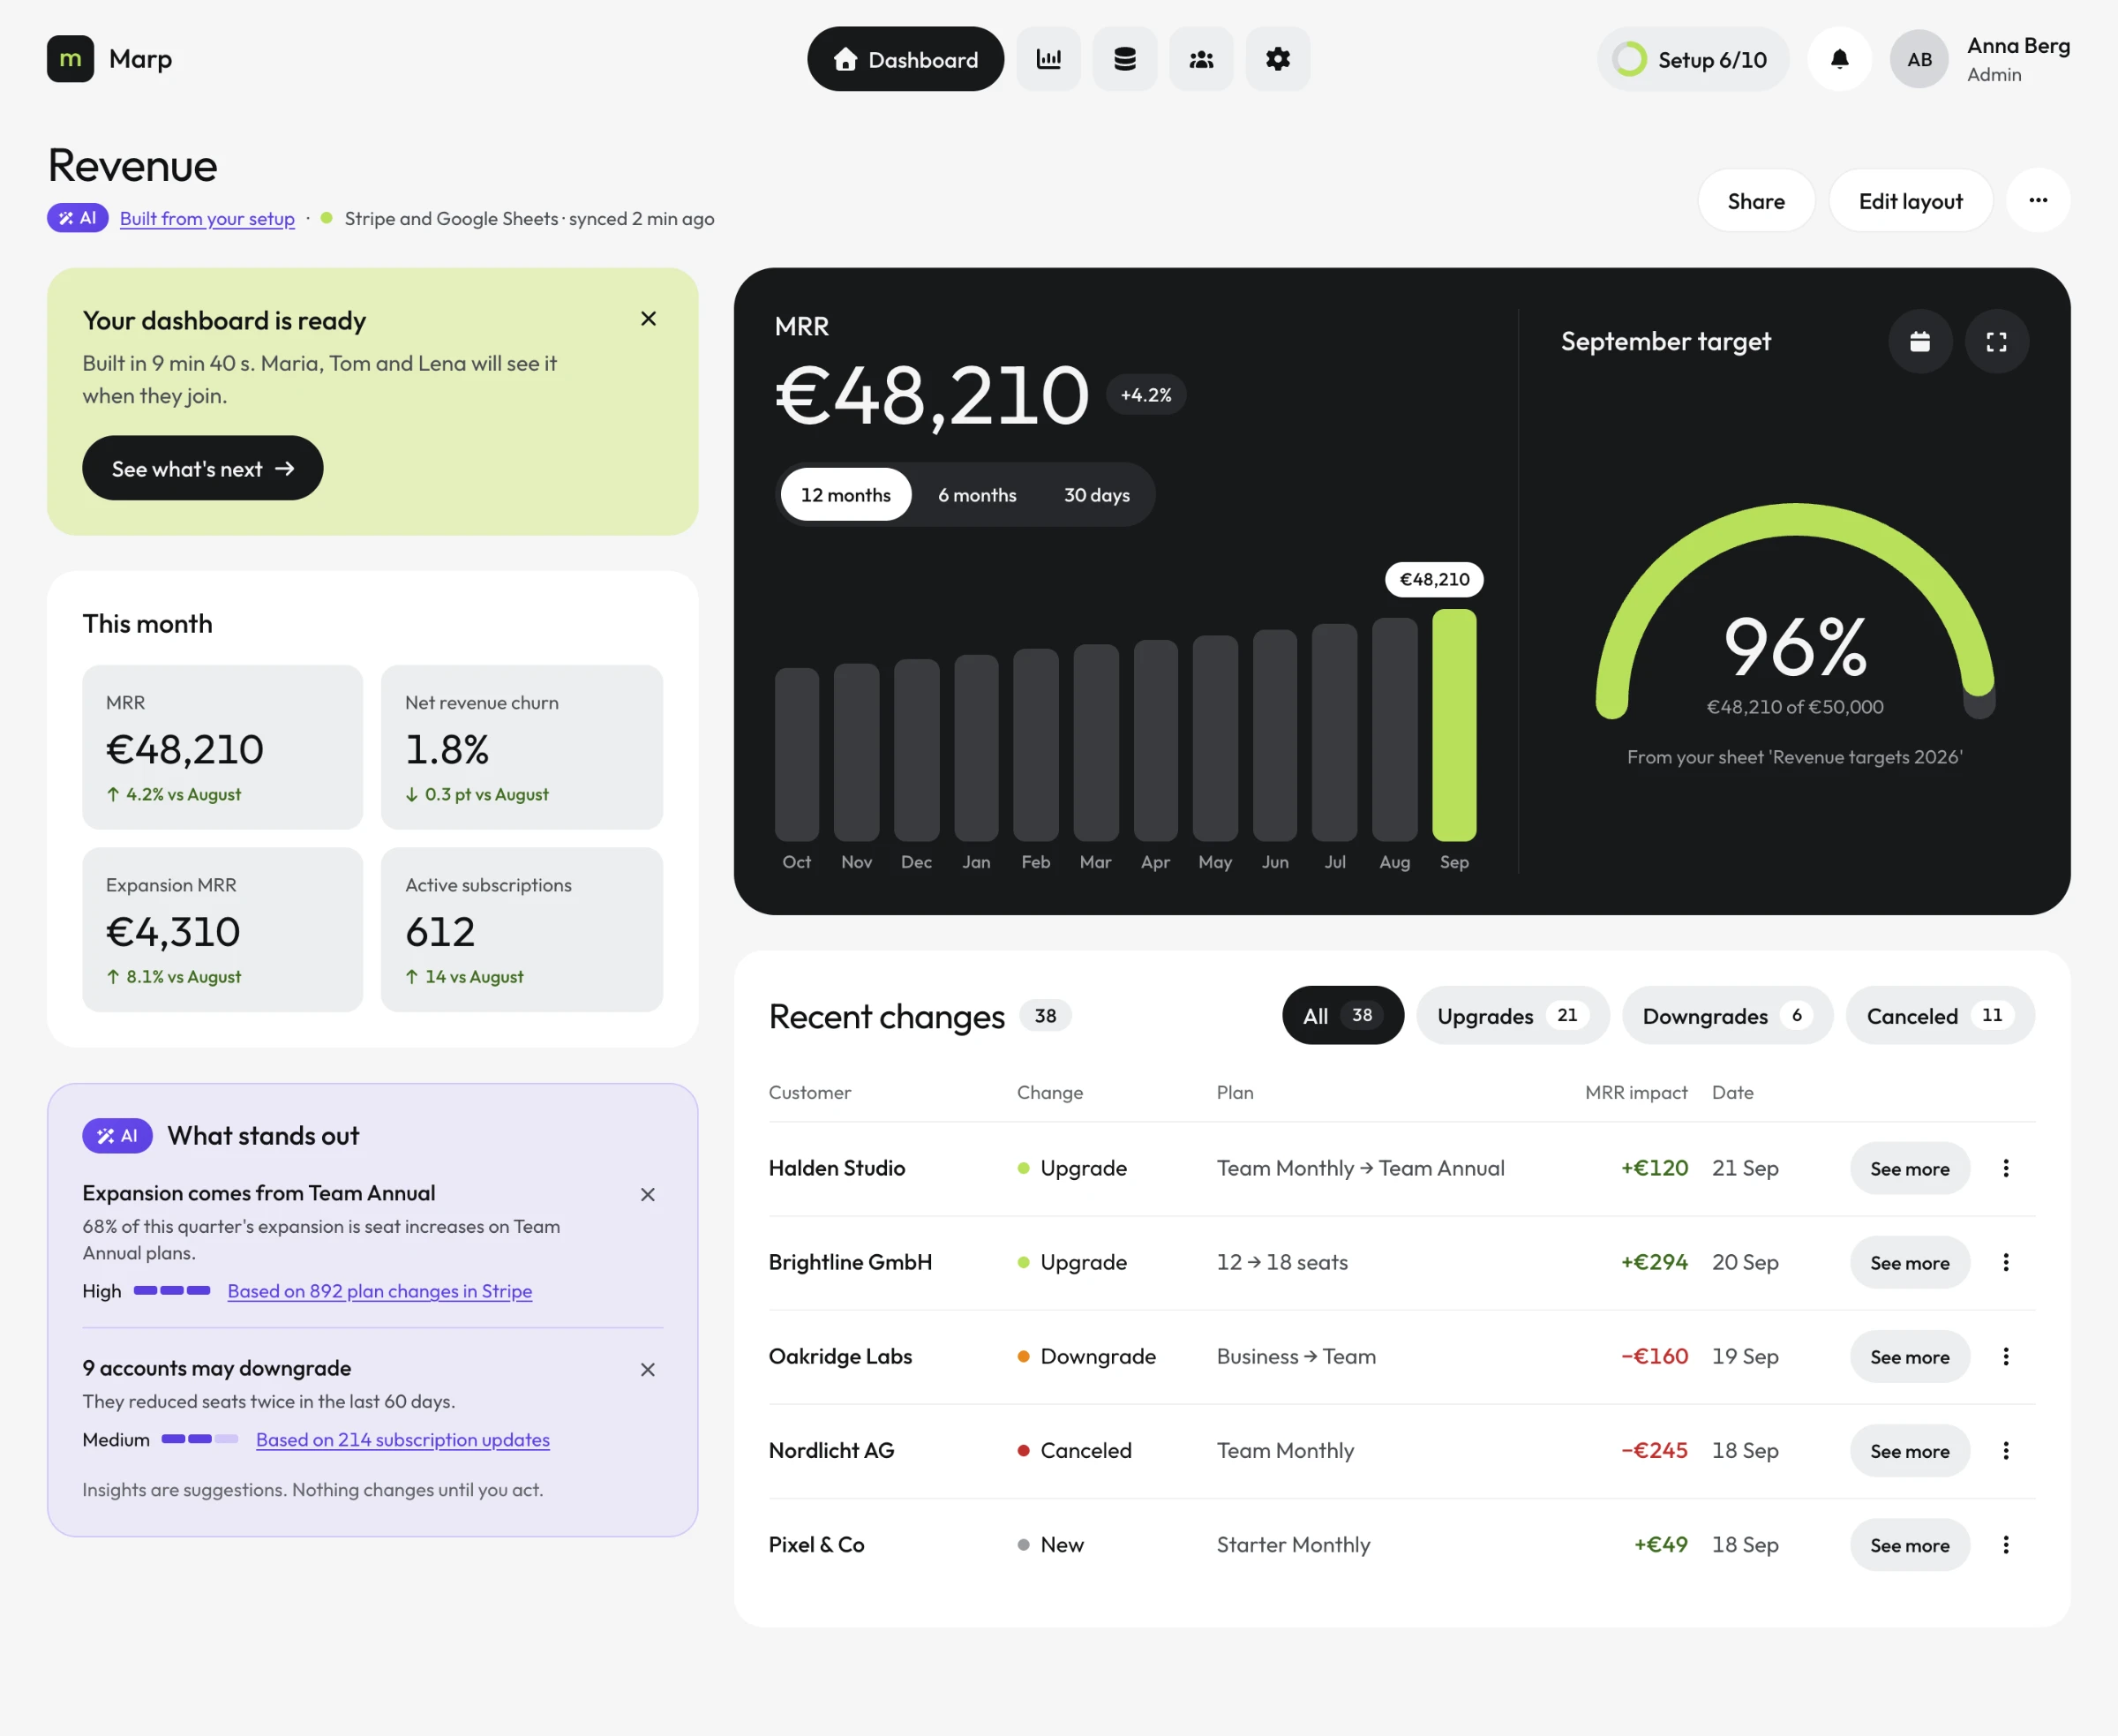Click the Share button
The height and width of the screenshot is (1736, 2118).
coord(1756,201)
